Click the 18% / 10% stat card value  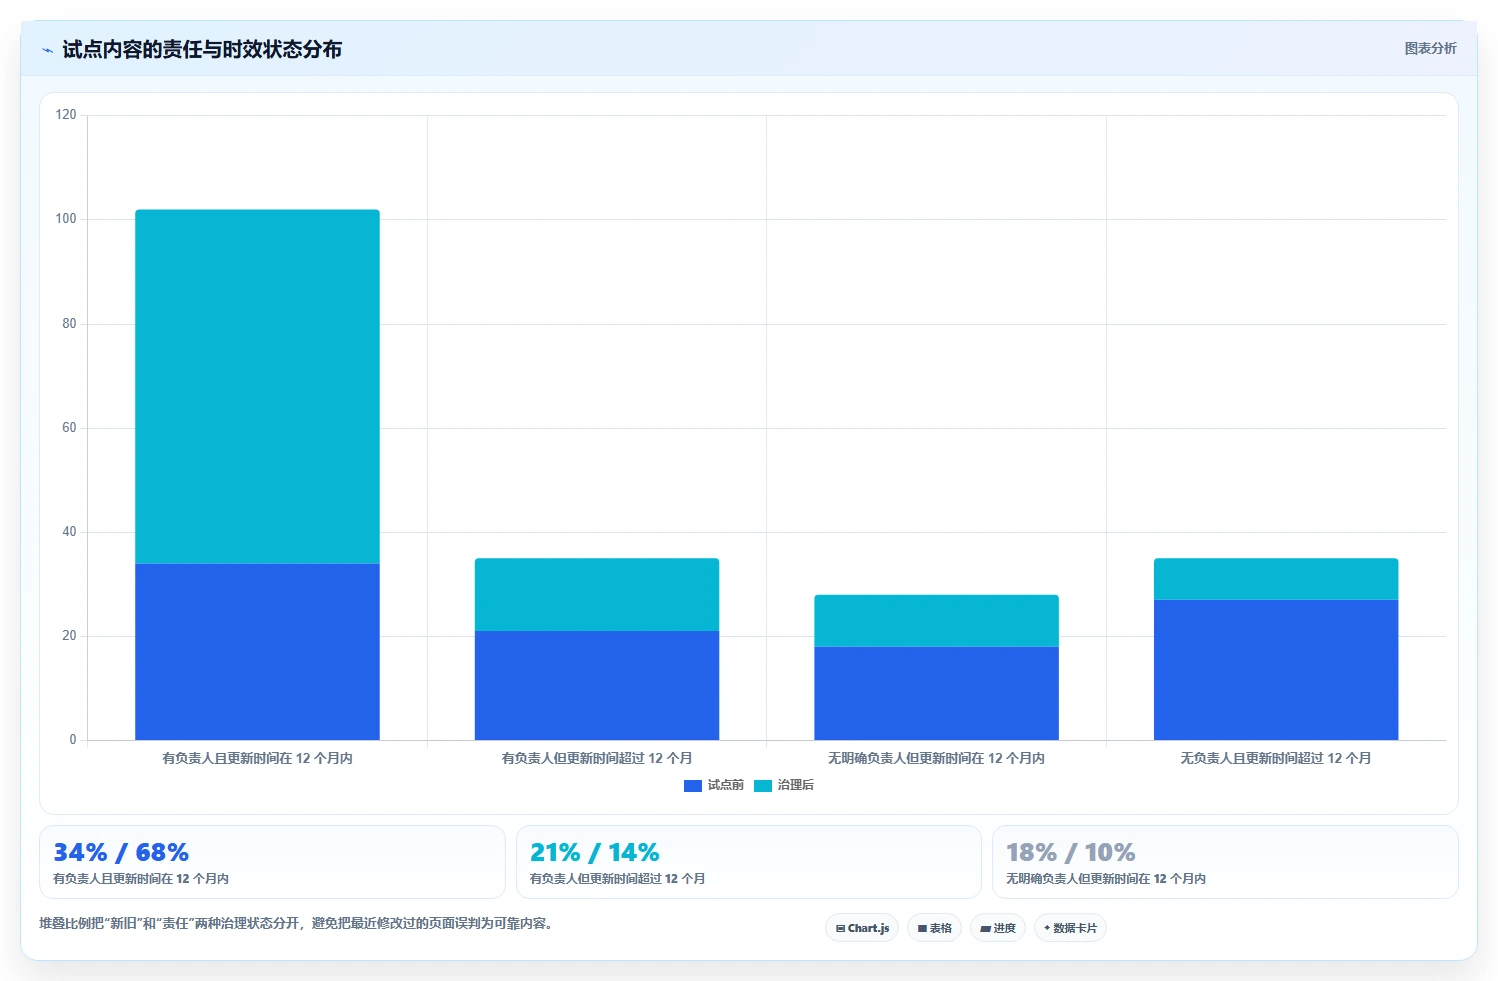(1070, 852)
